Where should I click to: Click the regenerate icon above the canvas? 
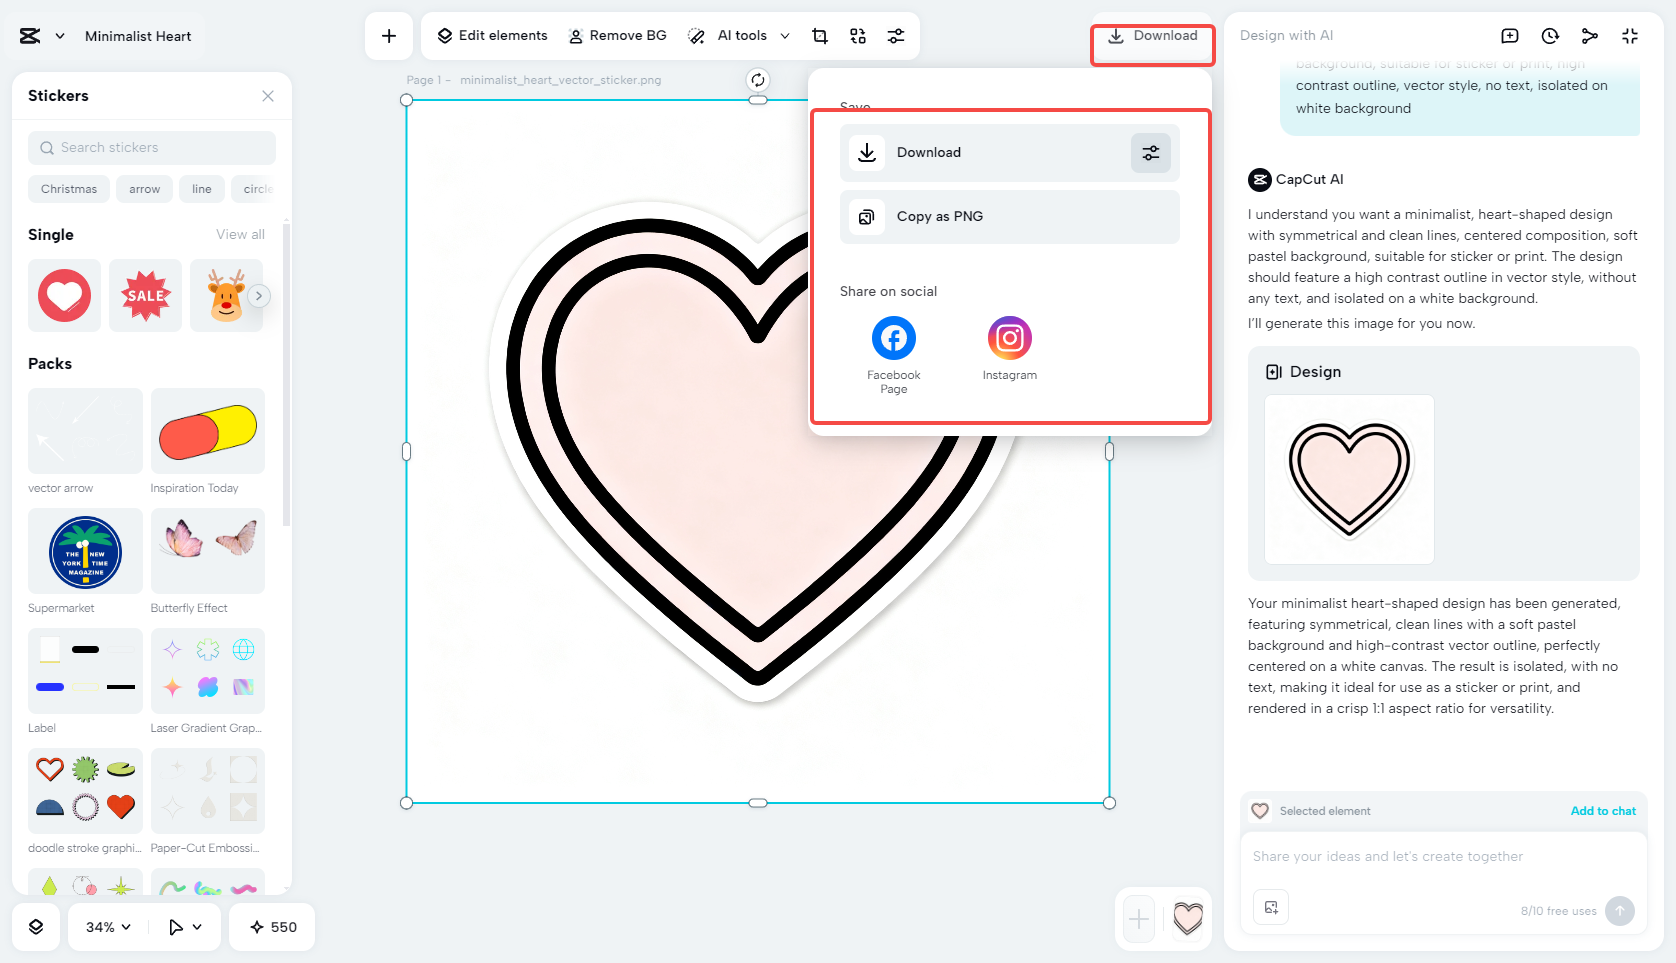758,79
